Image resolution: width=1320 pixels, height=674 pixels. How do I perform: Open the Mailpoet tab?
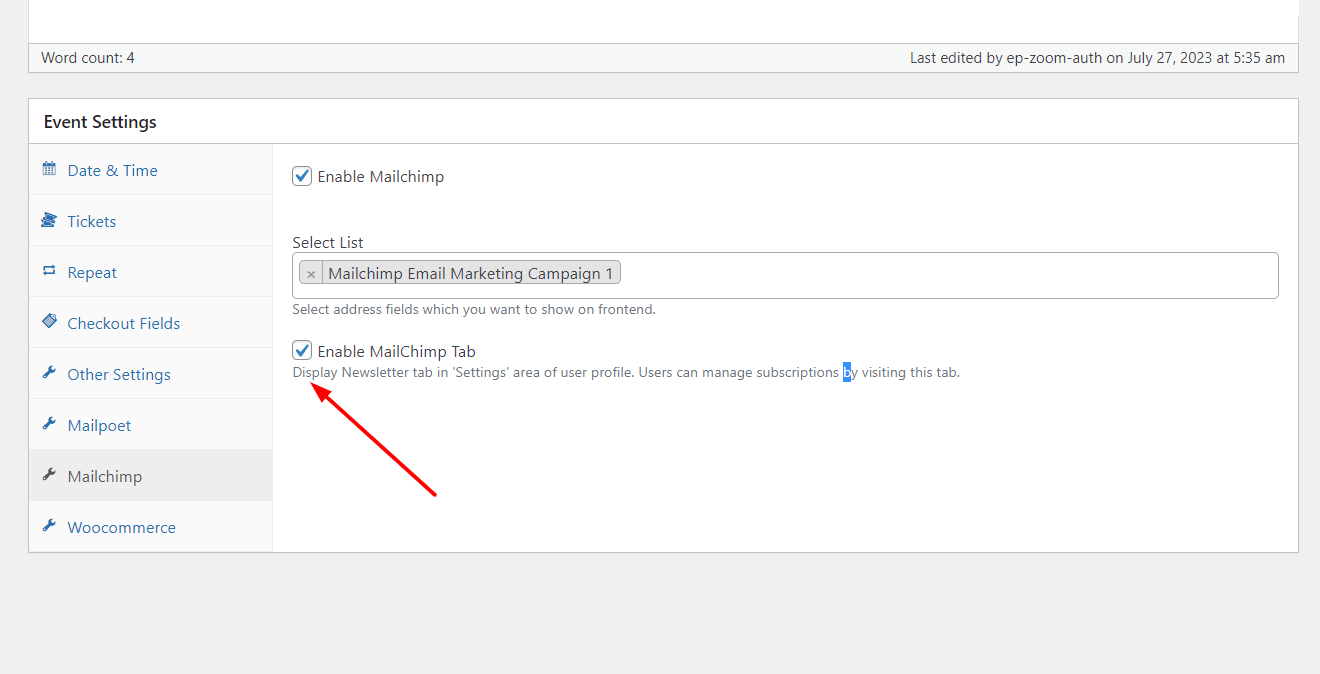tap(99, 426)
